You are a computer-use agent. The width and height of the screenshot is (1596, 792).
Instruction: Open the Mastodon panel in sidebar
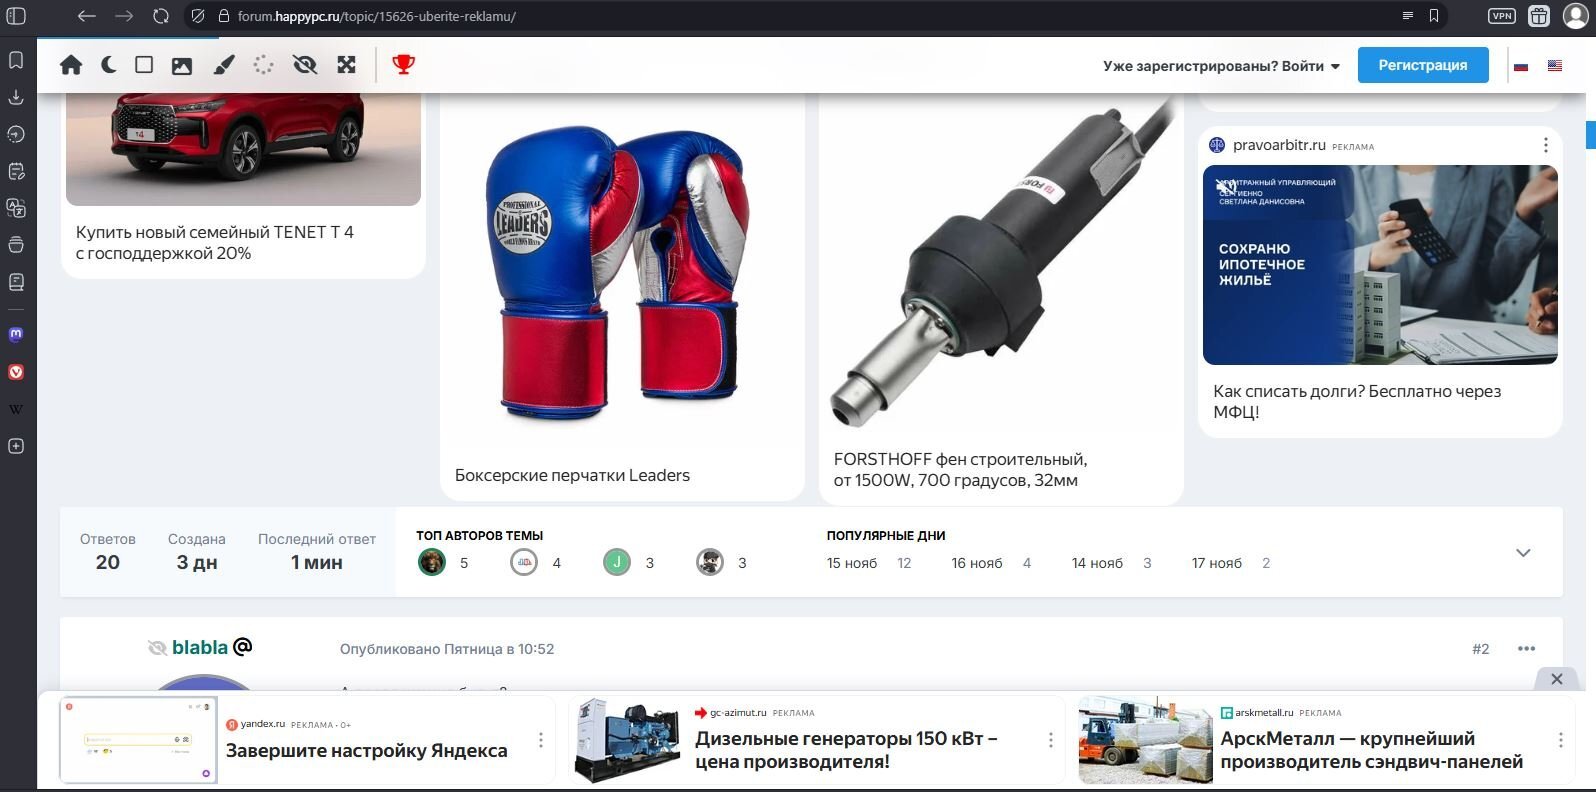click(x=16, y=334)
